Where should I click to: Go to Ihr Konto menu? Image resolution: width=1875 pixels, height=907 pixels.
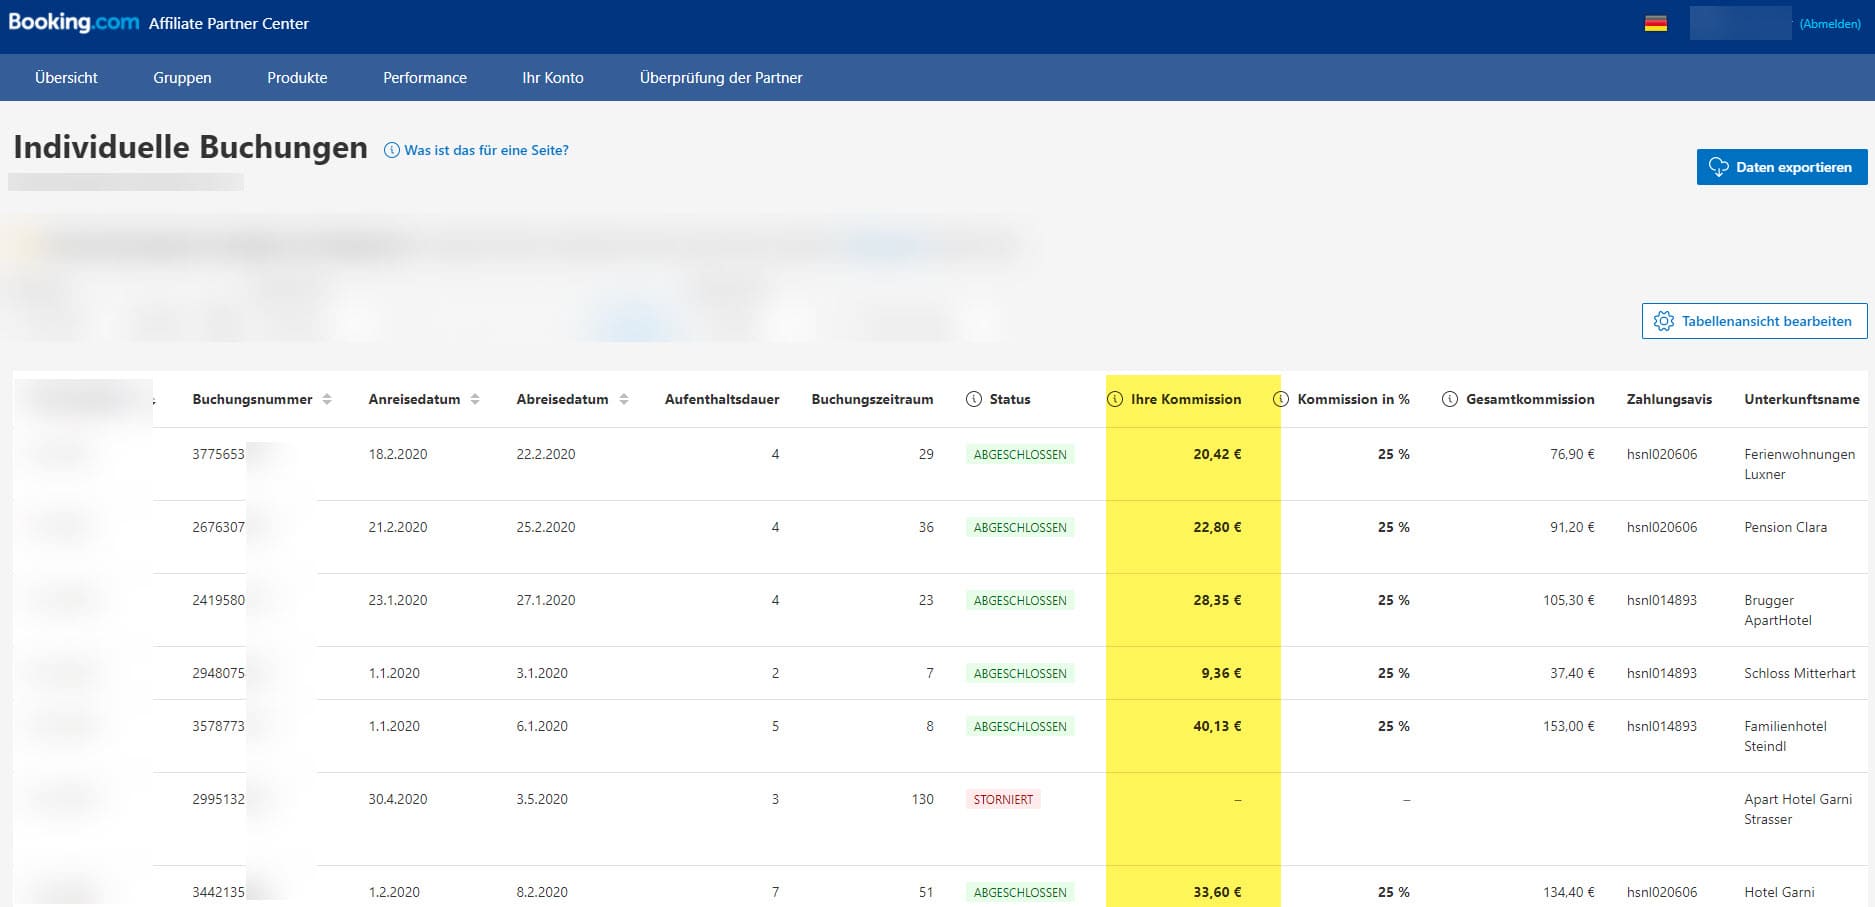(x=553, y=77)
